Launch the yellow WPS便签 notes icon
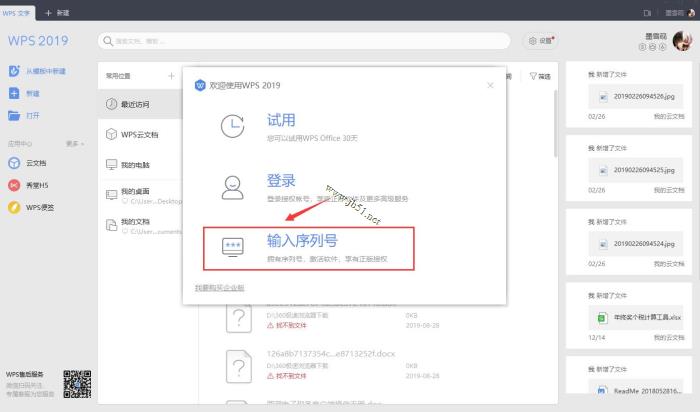Viewport: 700px width, 412px height. (x=14, y=207)
